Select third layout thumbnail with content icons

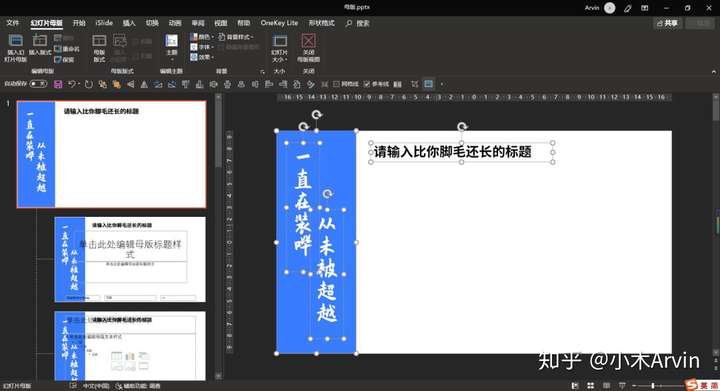click(x=130, y=346)
